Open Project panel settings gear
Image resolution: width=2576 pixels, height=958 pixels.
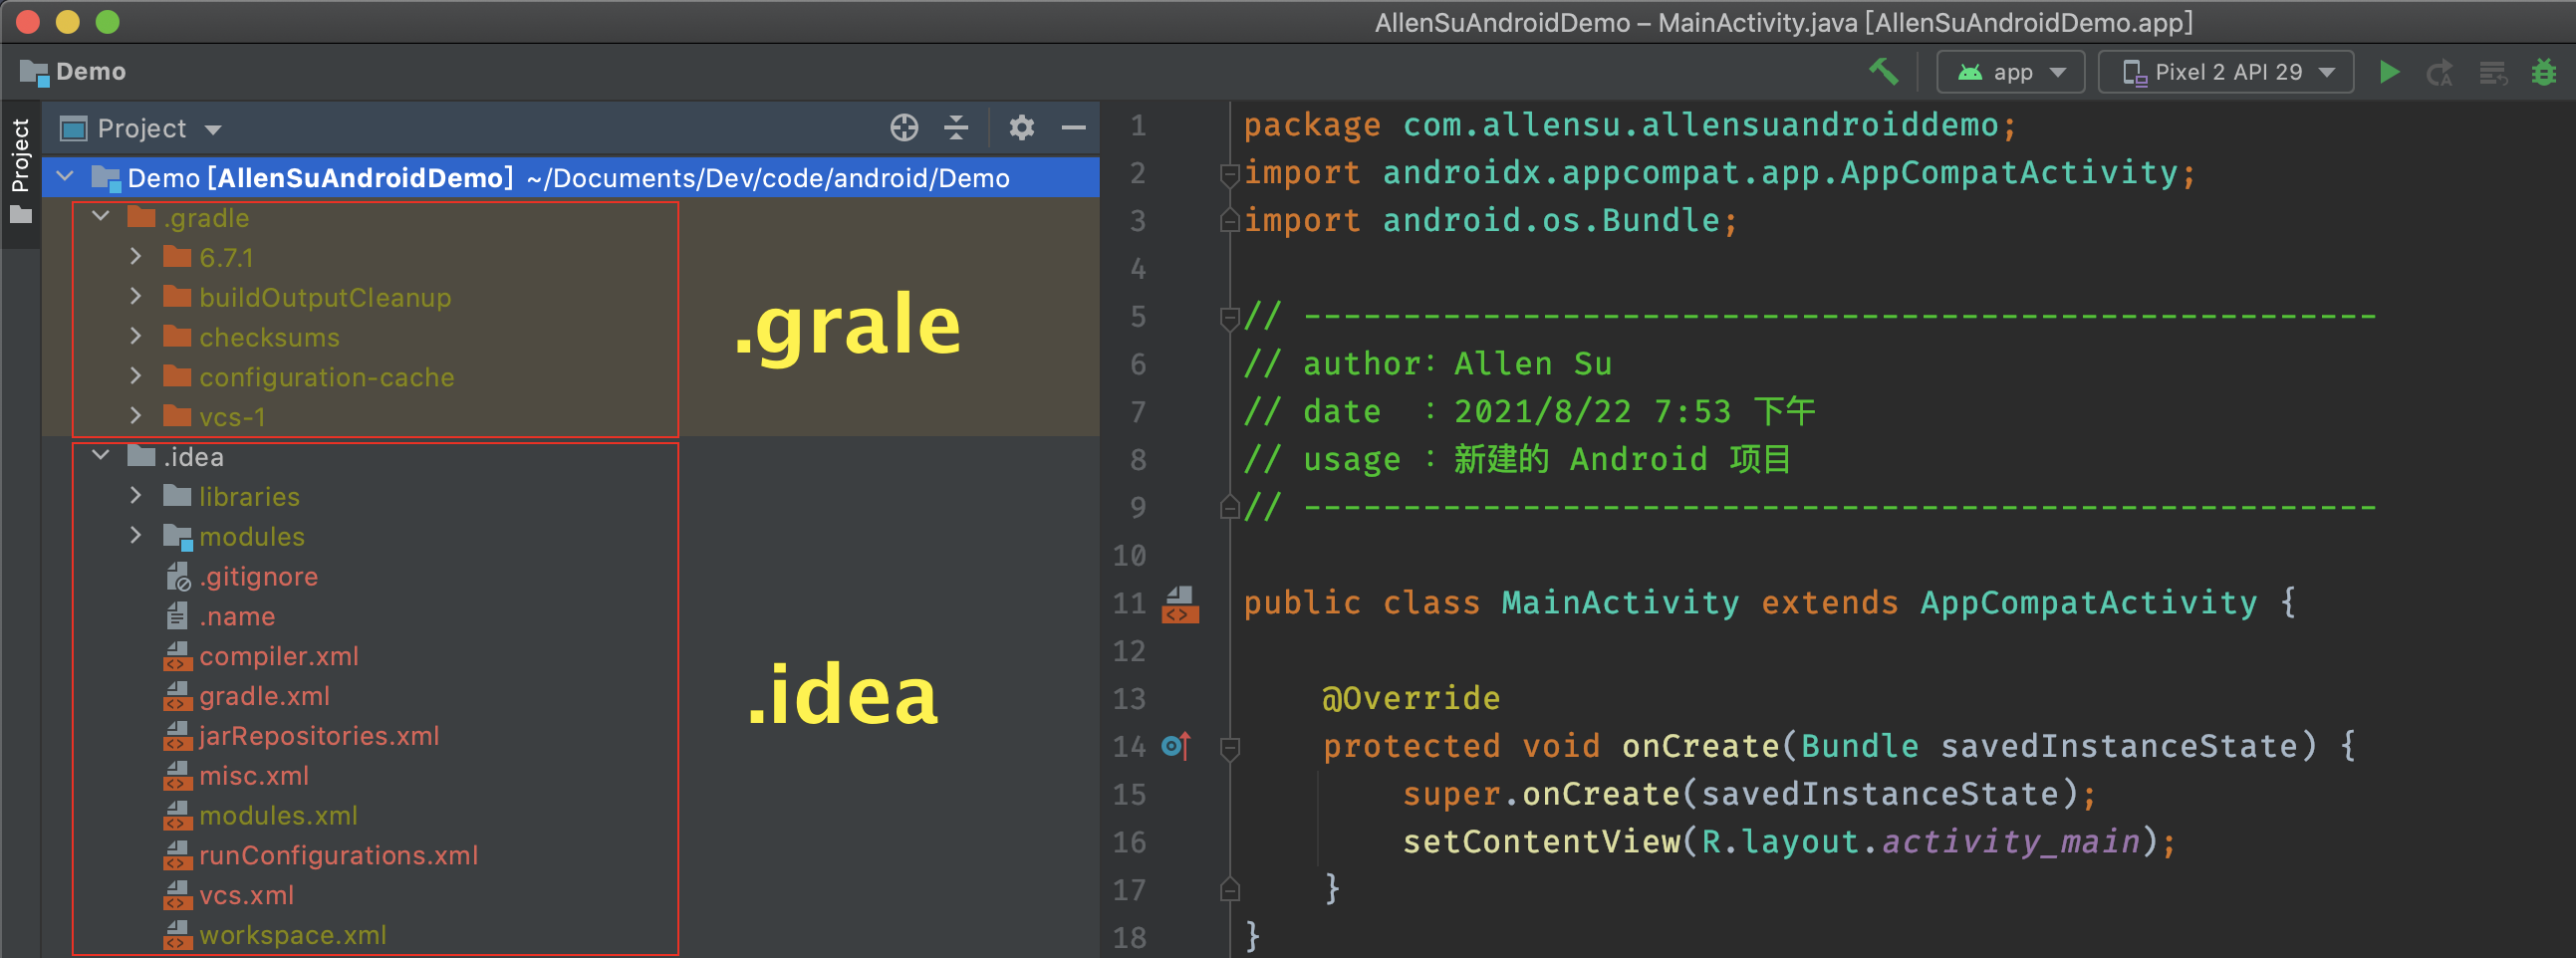1021,128
